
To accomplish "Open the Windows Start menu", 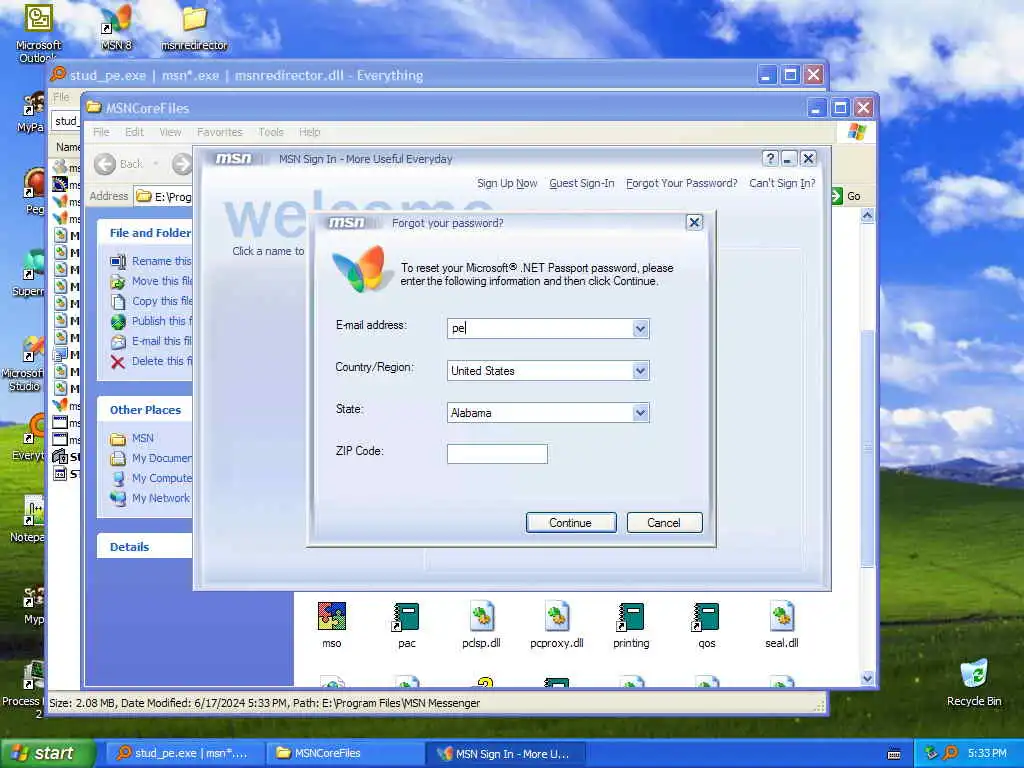I will point(47,754).
